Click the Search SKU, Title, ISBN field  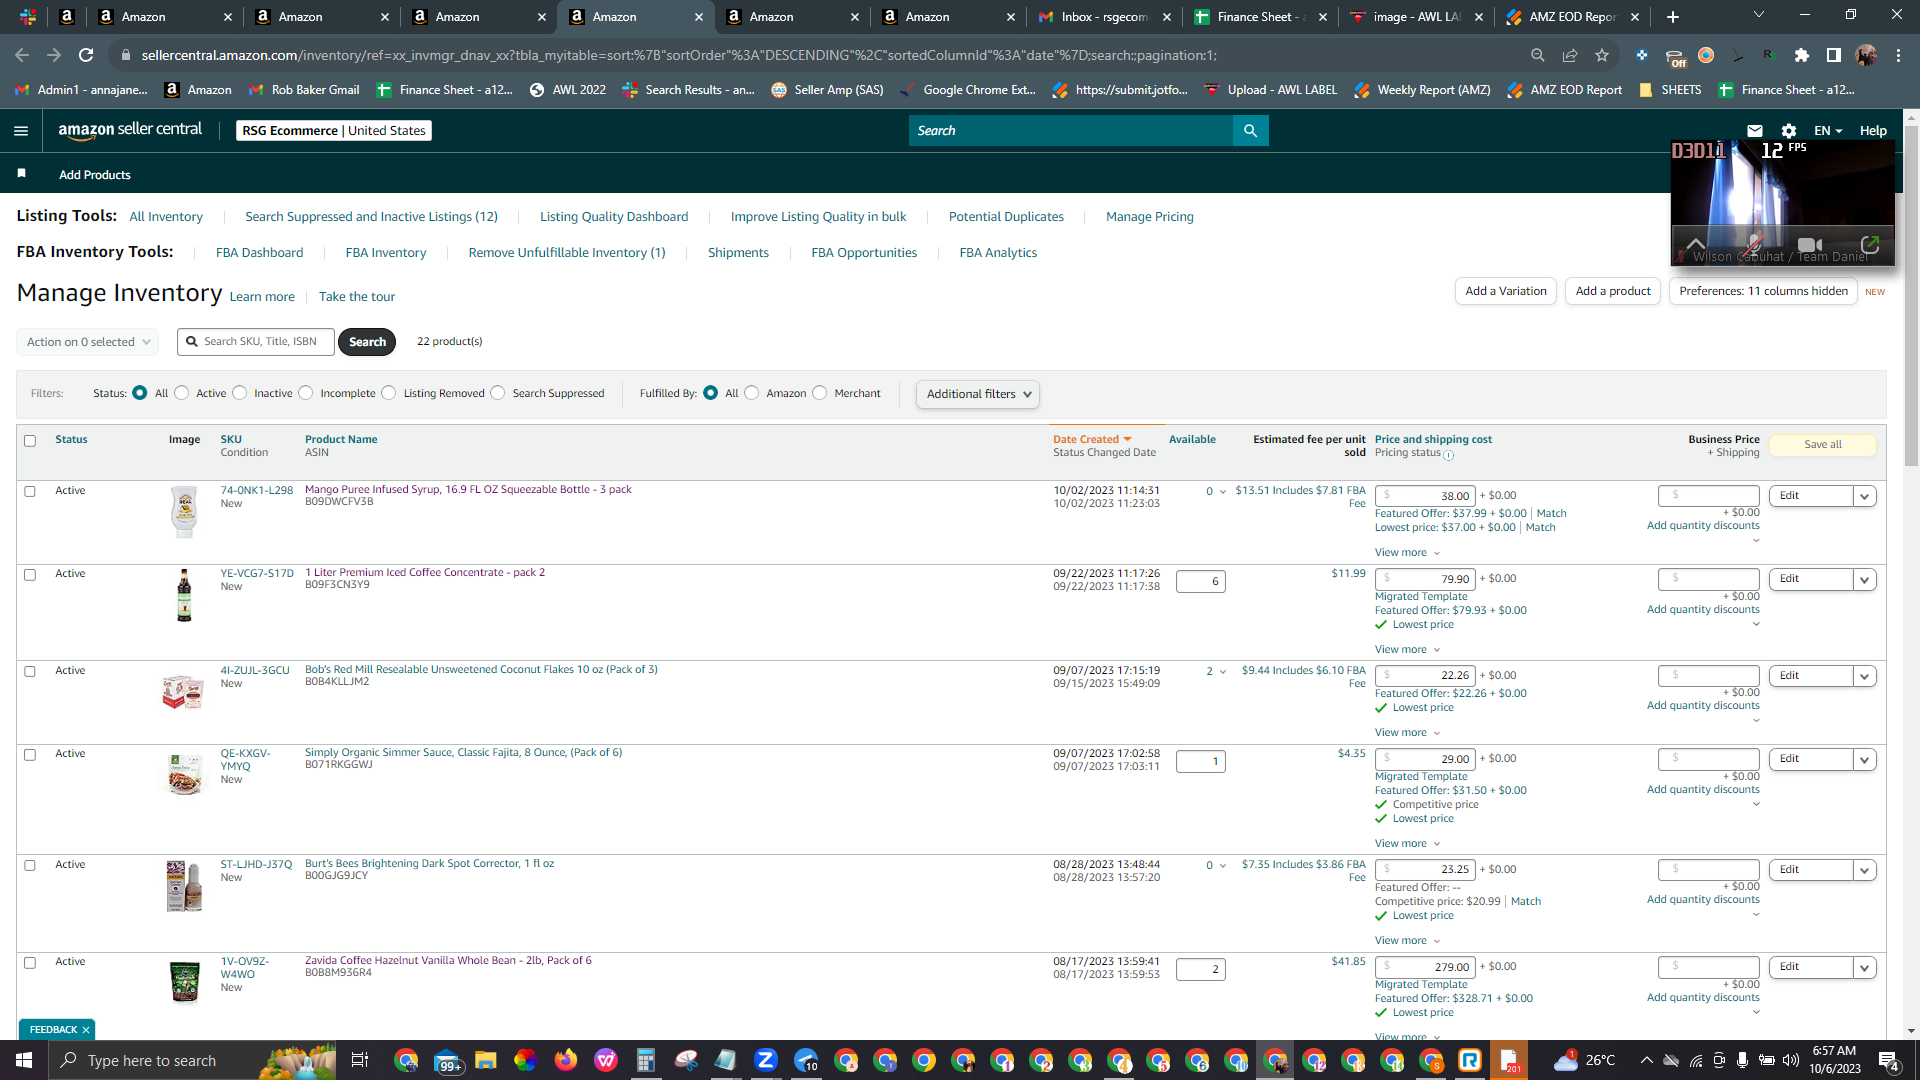[x=256, y=342]
